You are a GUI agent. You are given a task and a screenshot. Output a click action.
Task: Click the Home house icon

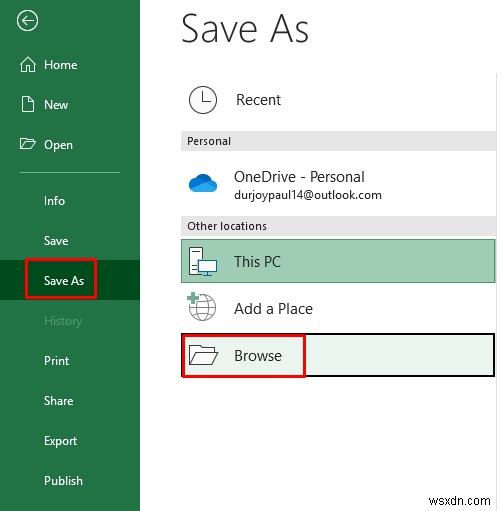28,64
